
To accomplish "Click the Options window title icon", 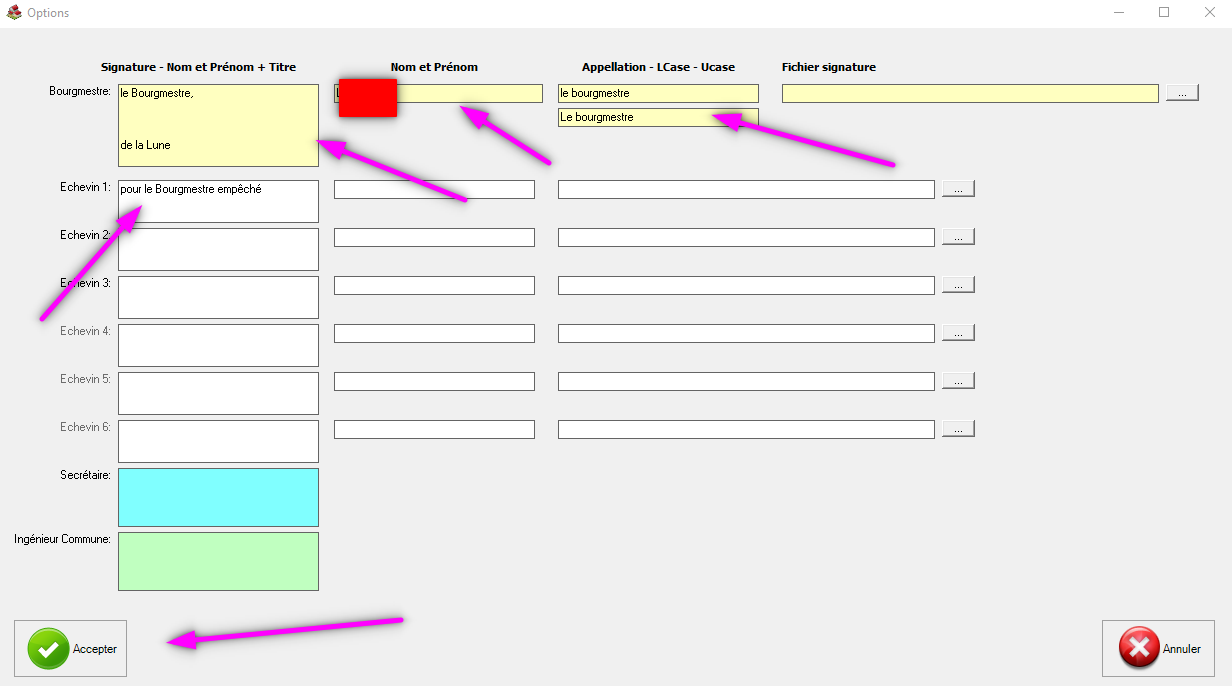I will pos(14,13).
